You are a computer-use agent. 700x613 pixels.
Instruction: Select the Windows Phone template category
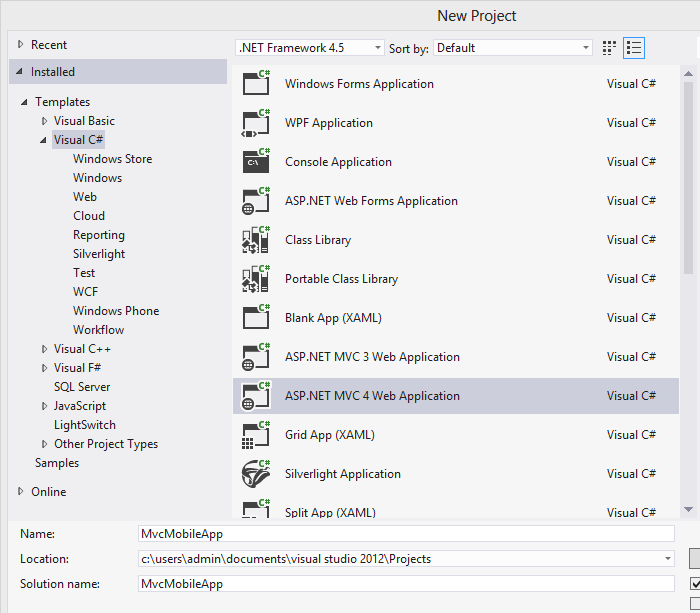[116, 311]
